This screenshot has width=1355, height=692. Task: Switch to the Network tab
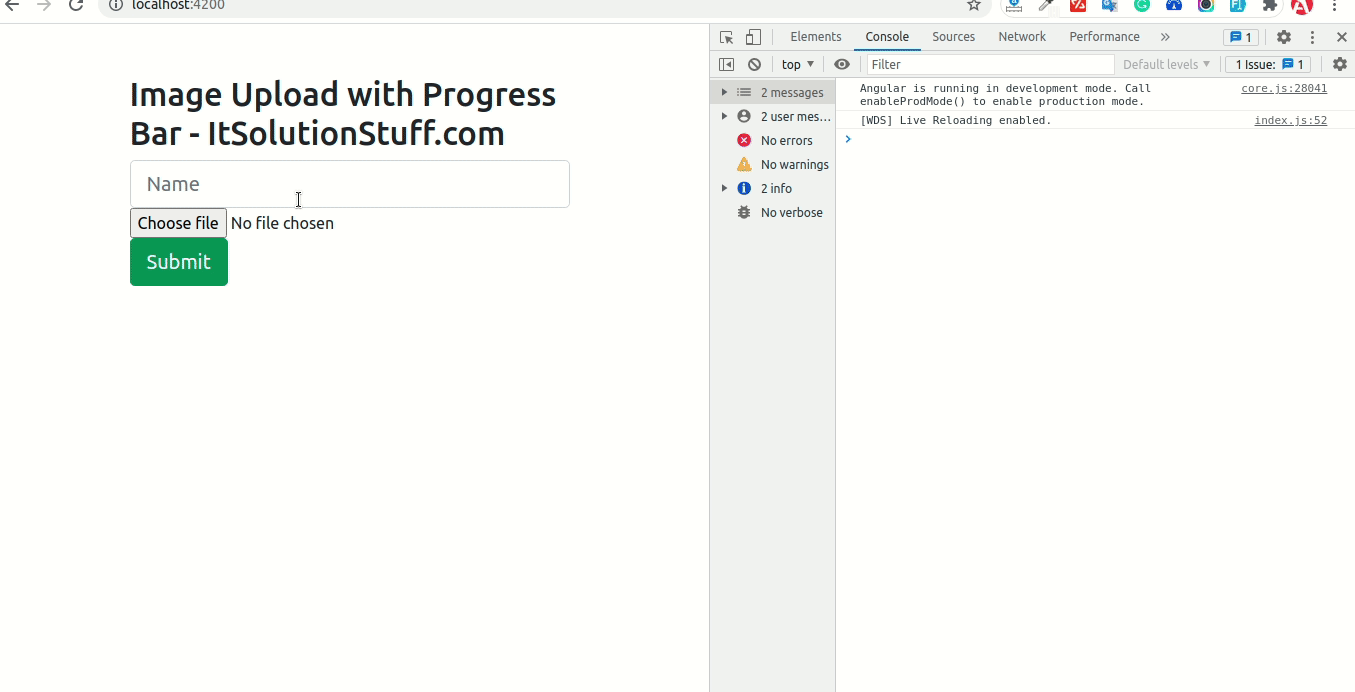tap(1022, 36)
